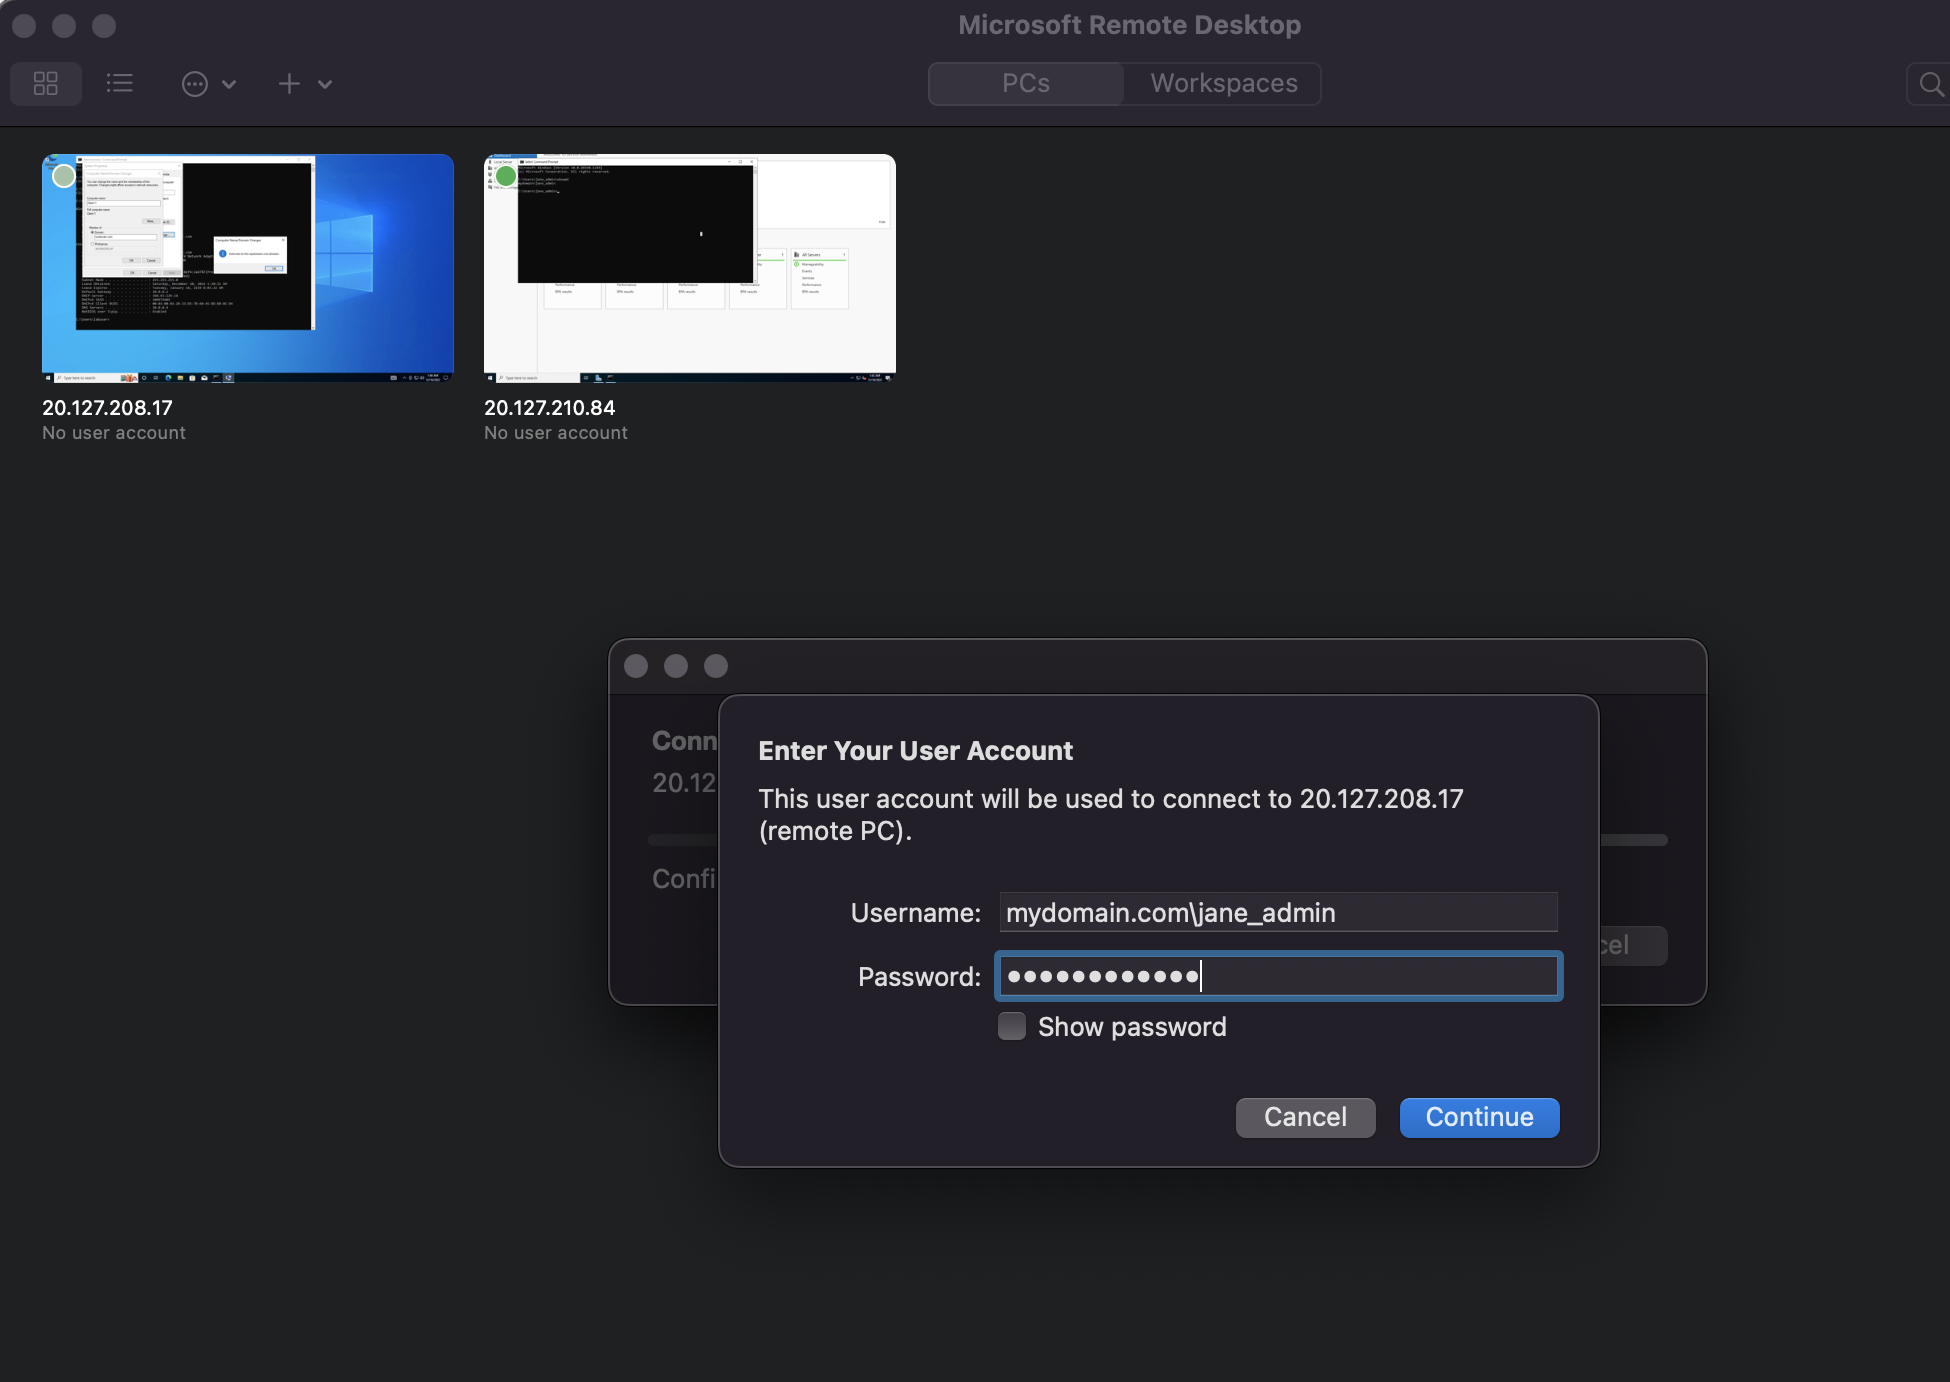
Task: Select the Workspaces tab
Action: pyautogui.click(x=1223, y=83)
